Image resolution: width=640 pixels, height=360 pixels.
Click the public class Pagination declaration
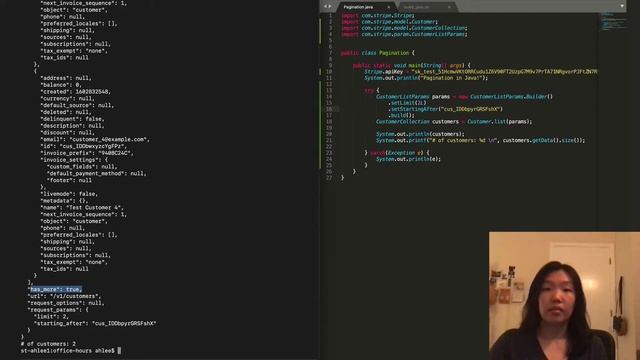(x=378, y=53)
